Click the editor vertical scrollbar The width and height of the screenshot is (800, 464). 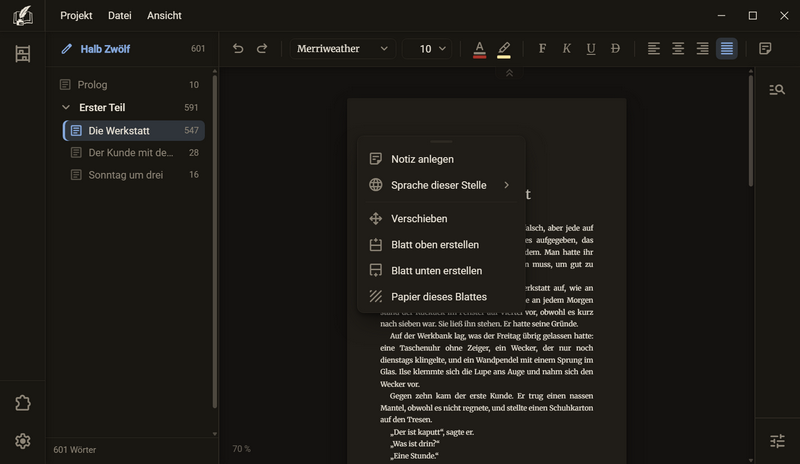pyautogui.click(x=751, y=132)
